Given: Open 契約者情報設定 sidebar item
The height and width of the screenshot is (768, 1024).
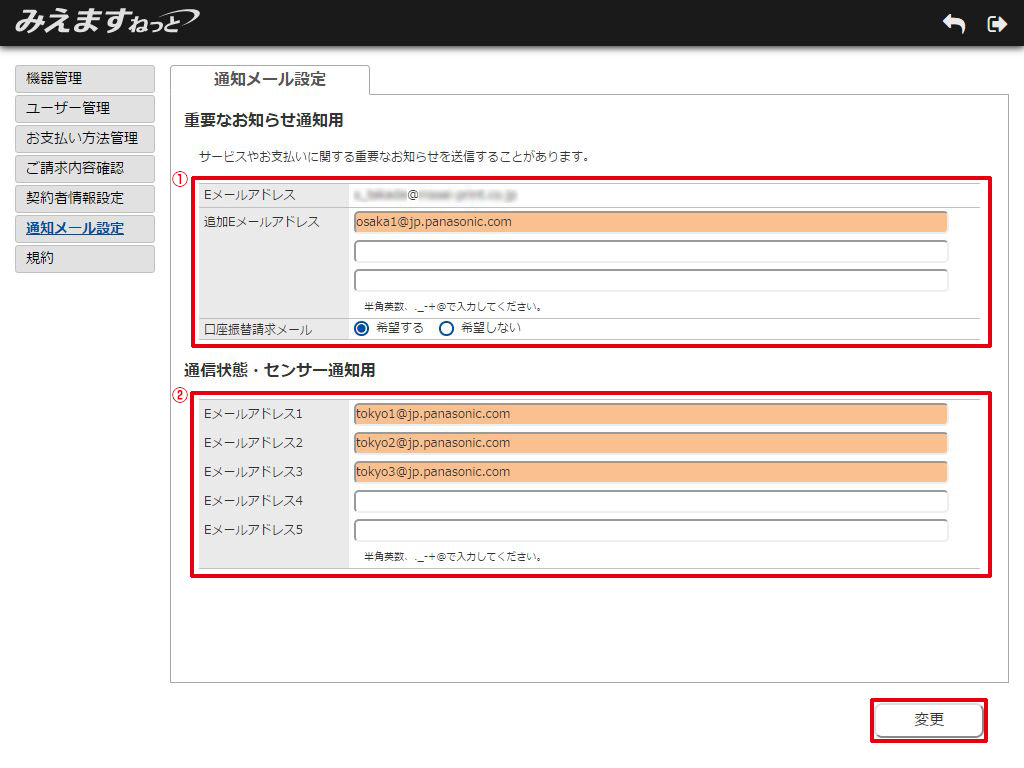Looking at the screenshot, I should 85,198.
